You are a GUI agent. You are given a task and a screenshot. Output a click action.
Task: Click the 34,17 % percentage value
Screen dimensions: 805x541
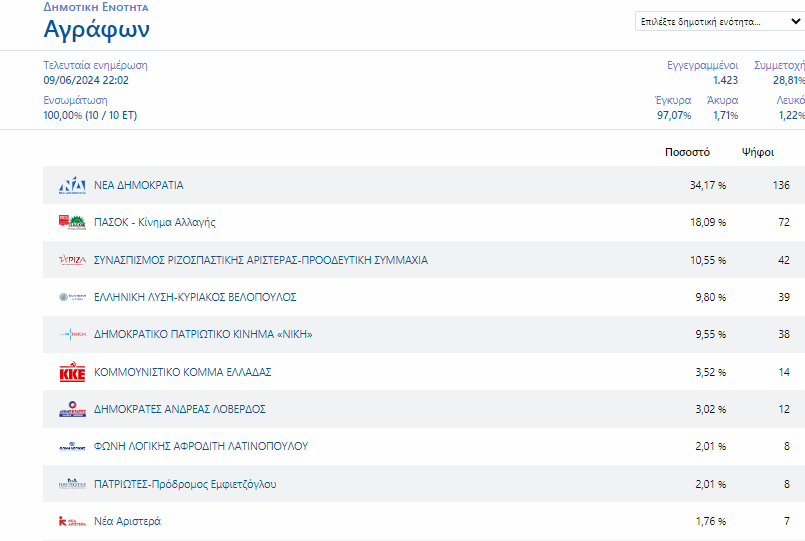coord(708,185)
